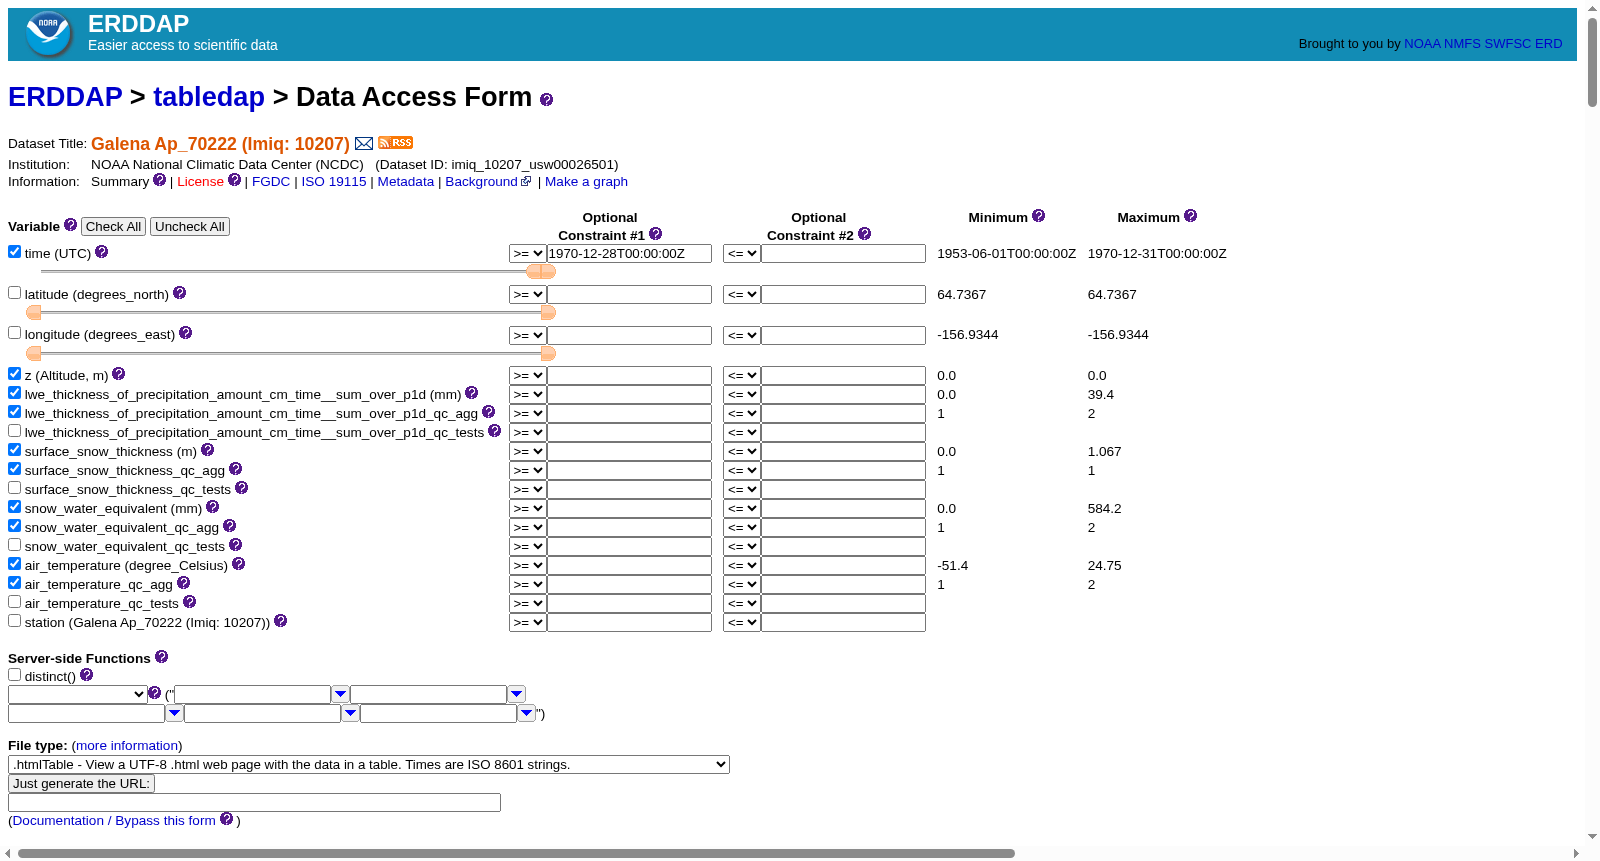
Task: Check the station (Galena Ap_70222) checkbox
Action: (x=14, y=621)
